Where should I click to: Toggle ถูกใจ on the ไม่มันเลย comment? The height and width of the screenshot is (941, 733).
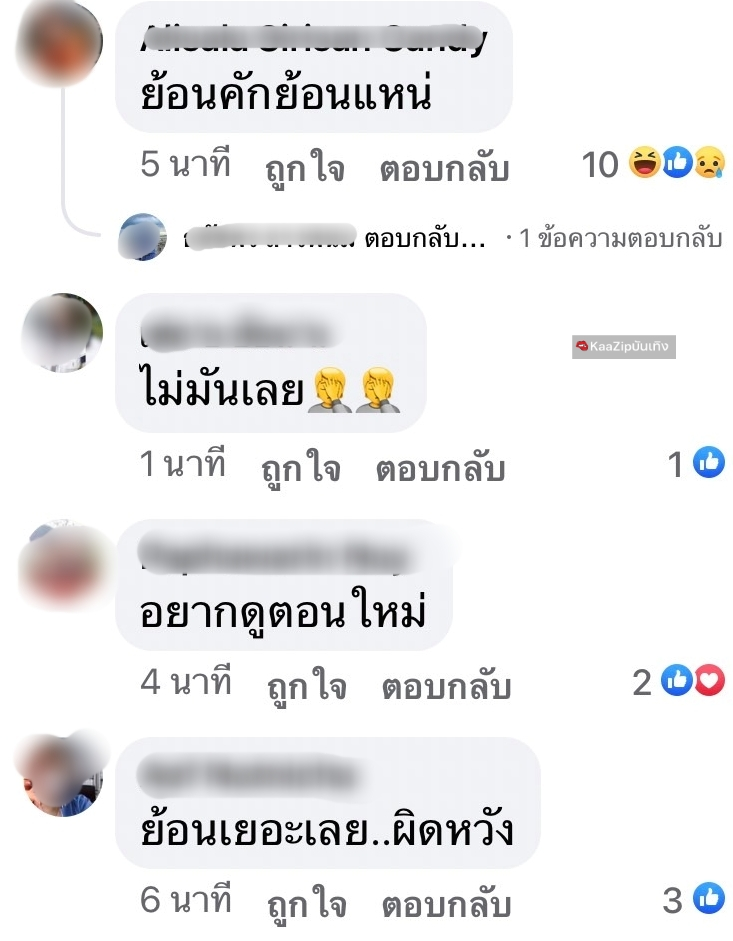point(301,469)
